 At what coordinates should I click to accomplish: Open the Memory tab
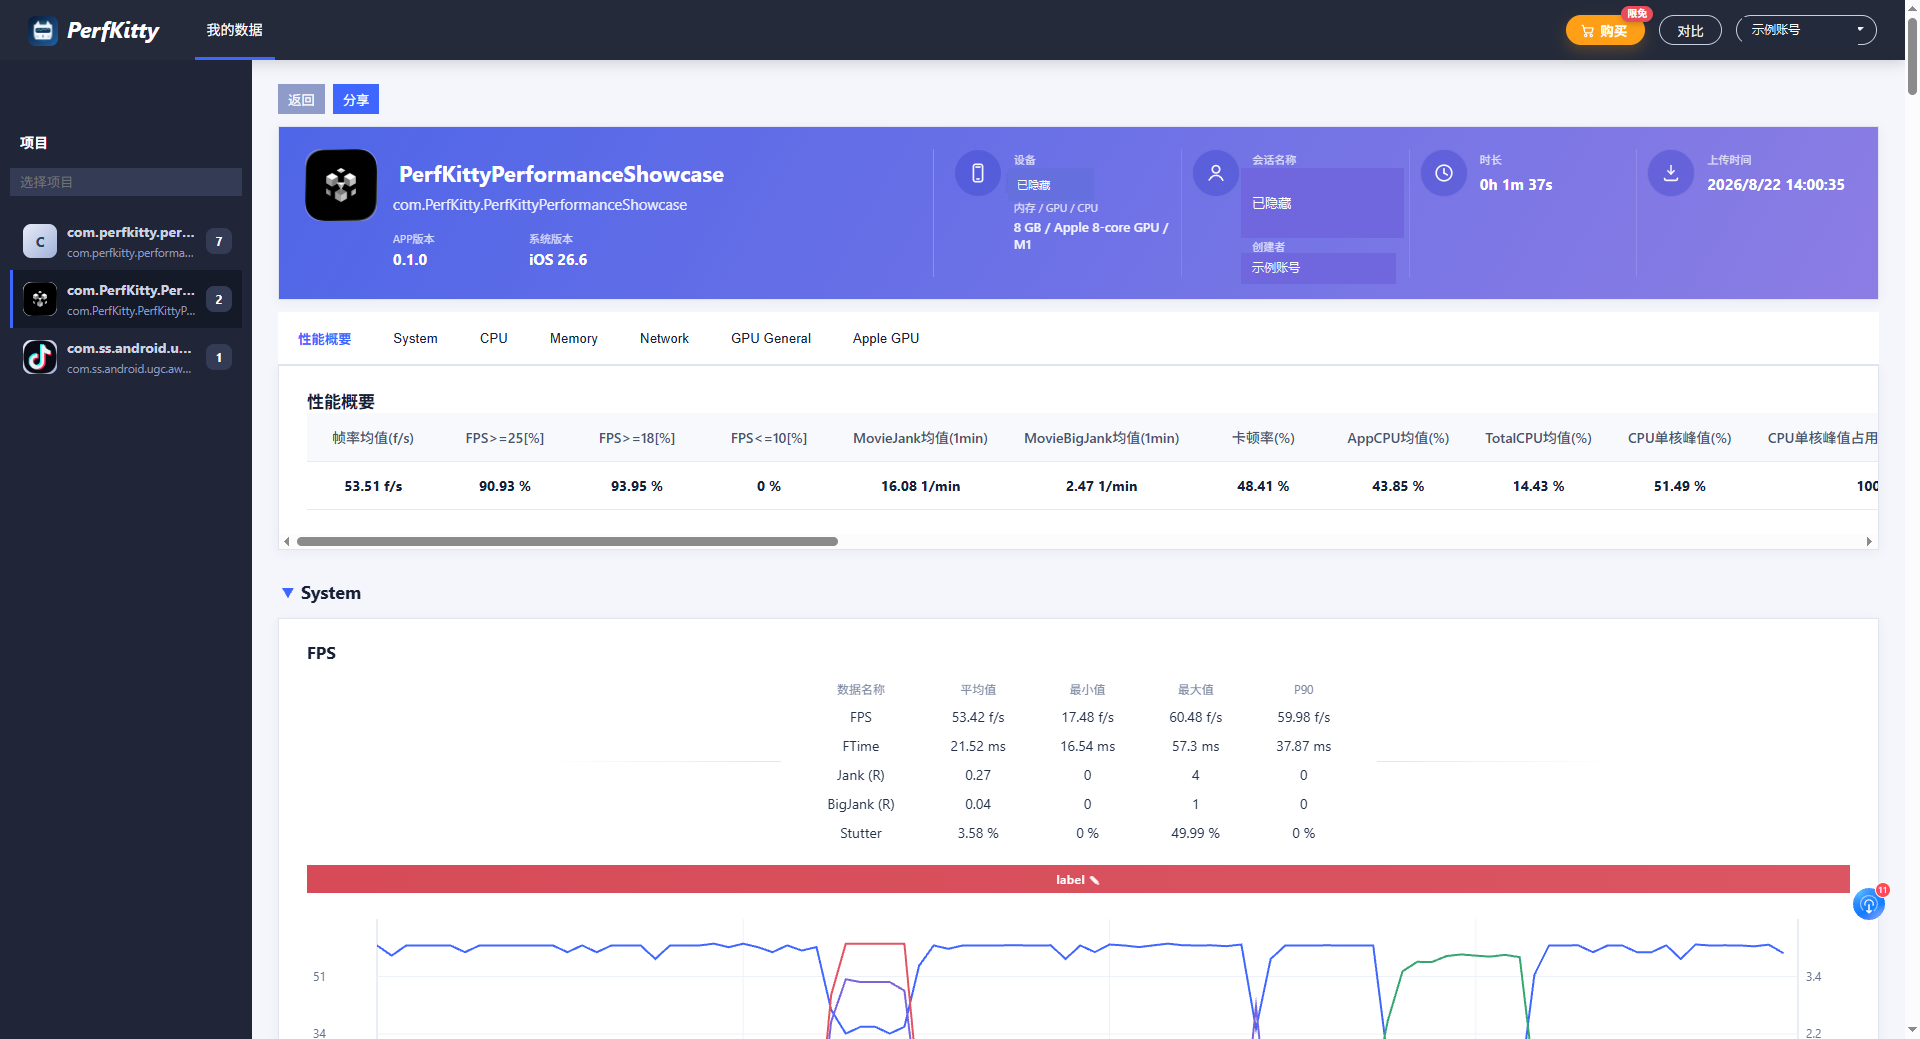(x=574, y=339)
